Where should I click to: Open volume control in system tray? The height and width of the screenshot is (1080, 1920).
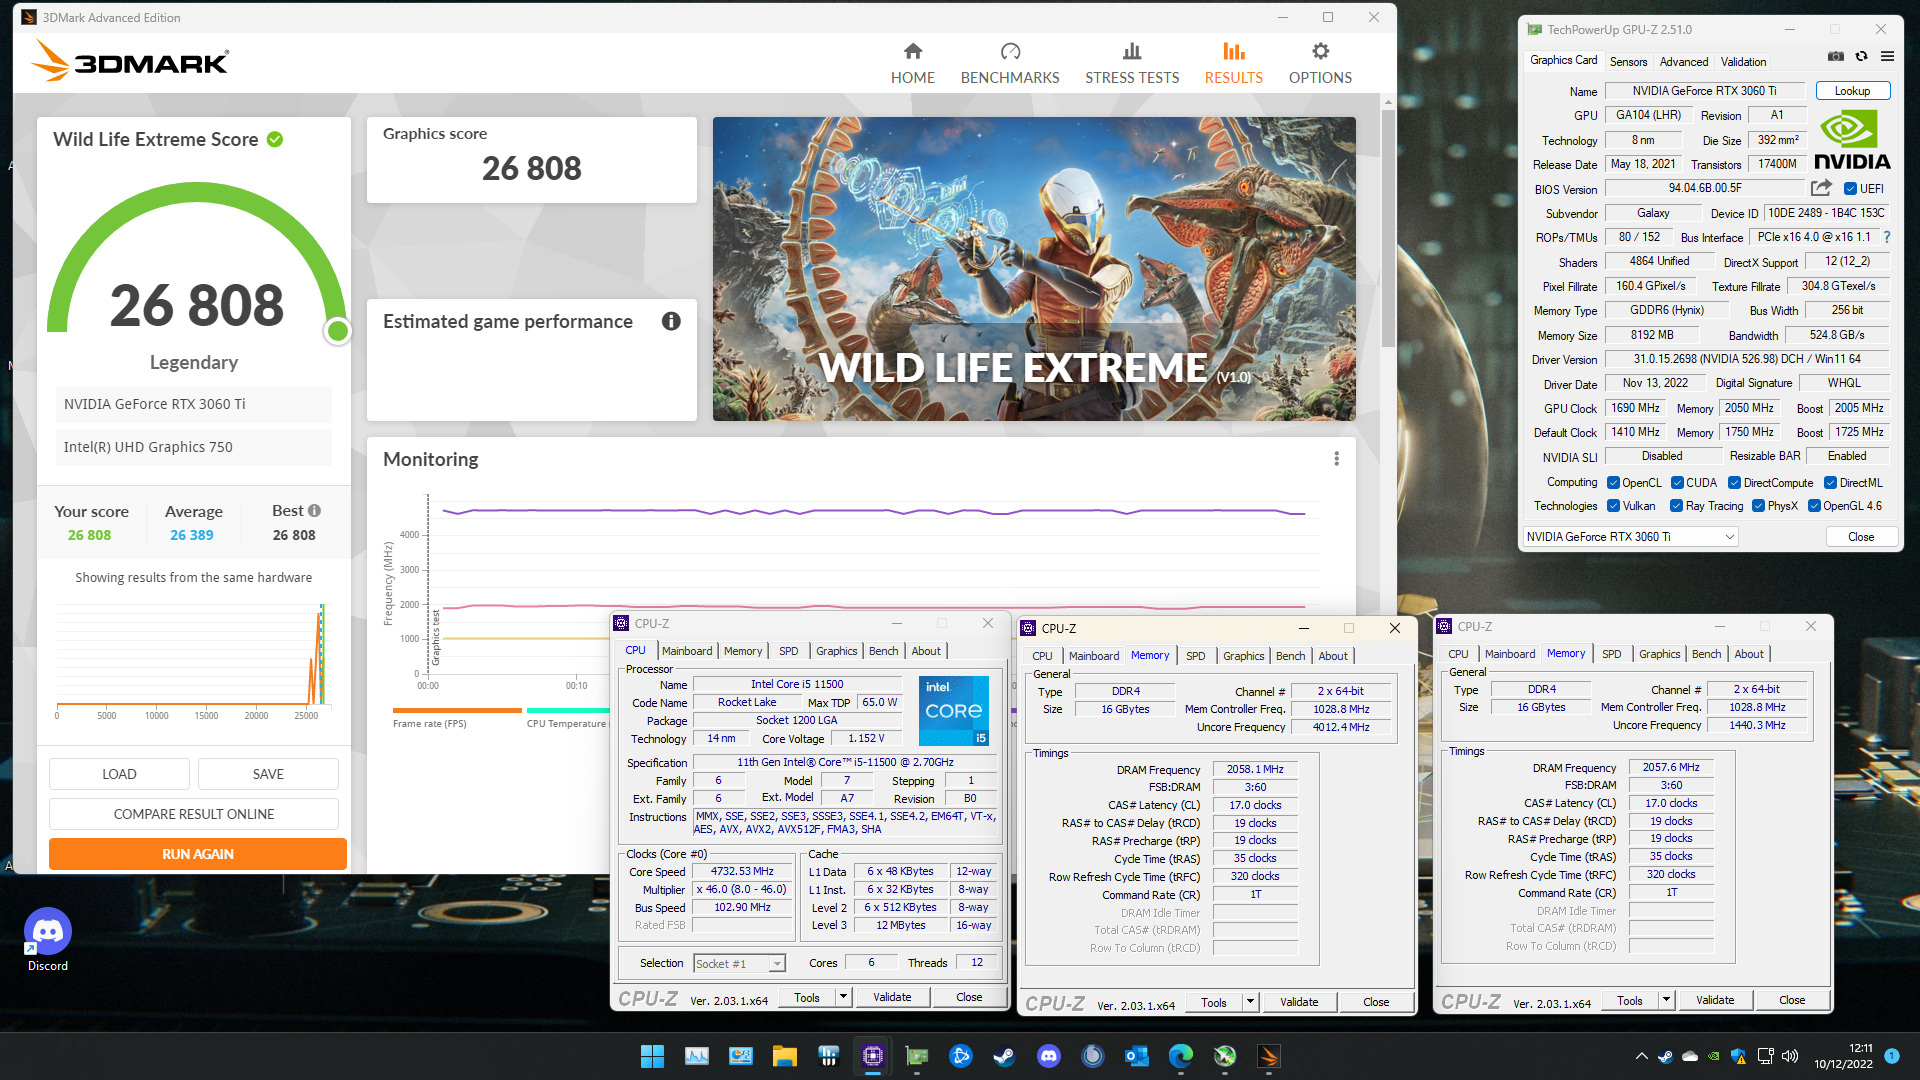pyautogui.click(x=1789, y=1056)
